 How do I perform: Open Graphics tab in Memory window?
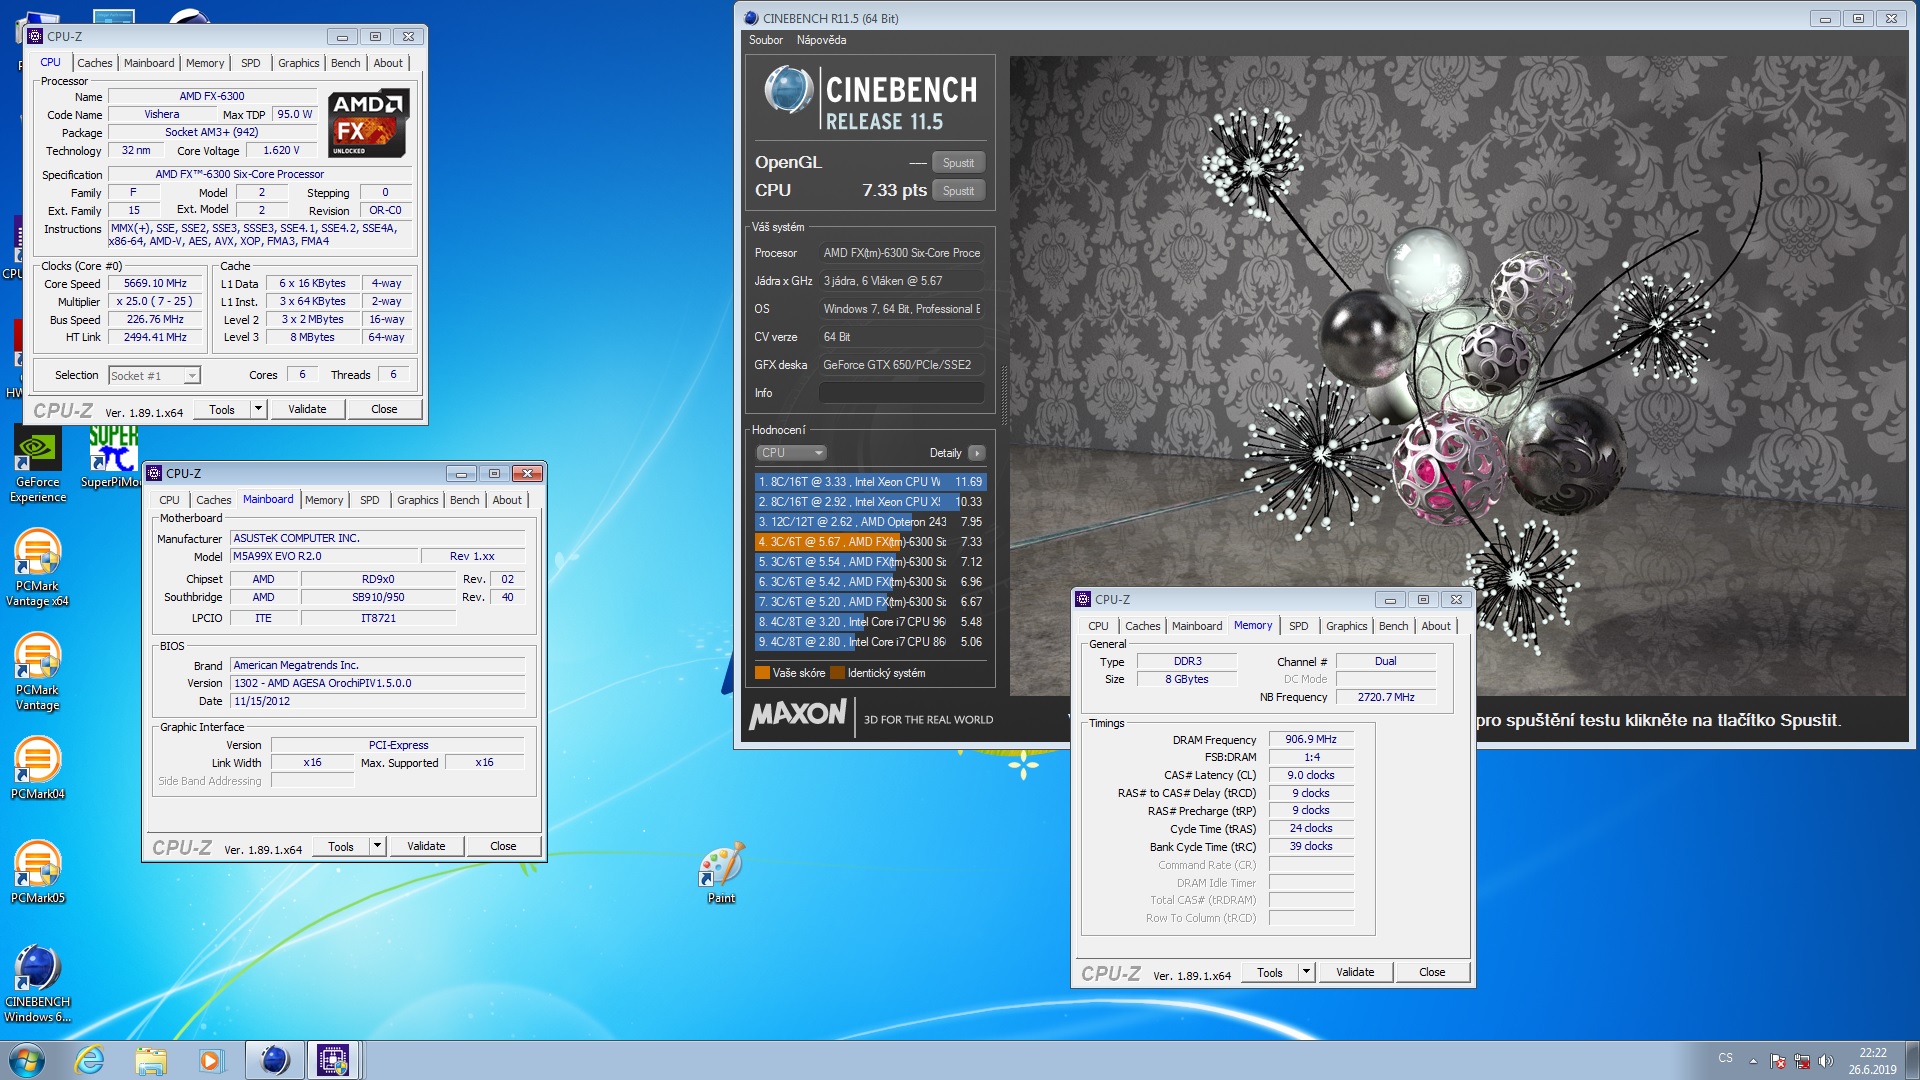pyautogui.click(x=1346, y=626)
